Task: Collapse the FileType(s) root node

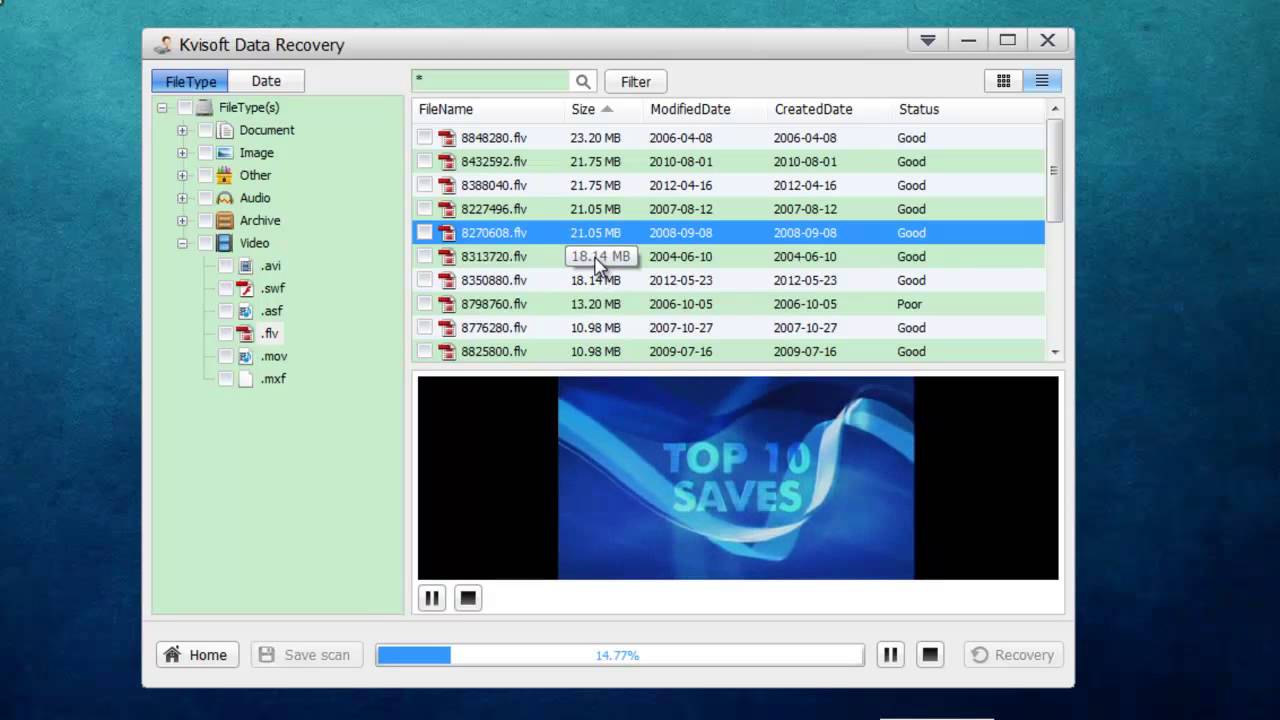Action: point(162,107)
